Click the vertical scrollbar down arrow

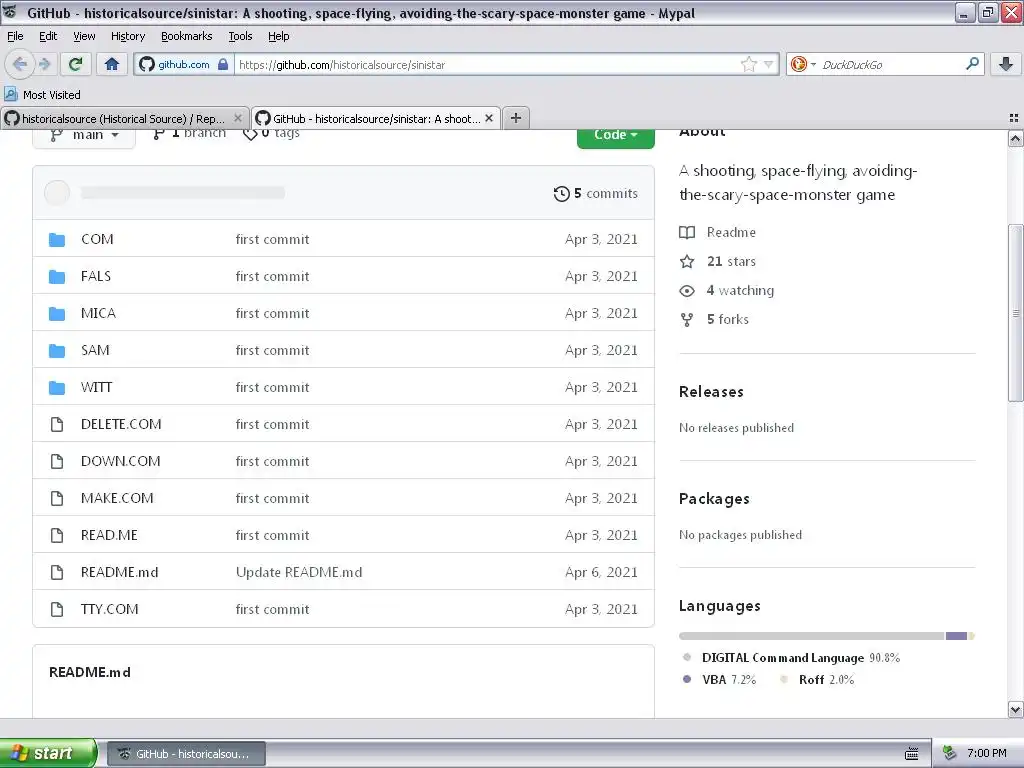(1015, 709)
